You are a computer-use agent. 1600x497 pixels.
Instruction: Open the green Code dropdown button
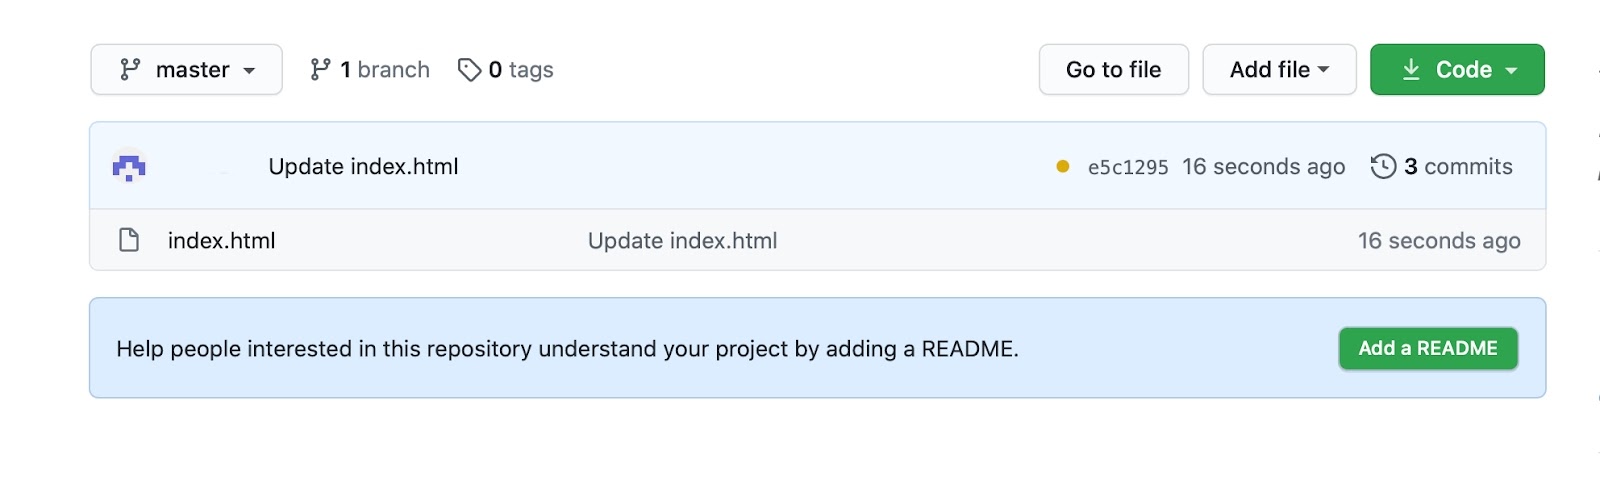coord(1457,70)
